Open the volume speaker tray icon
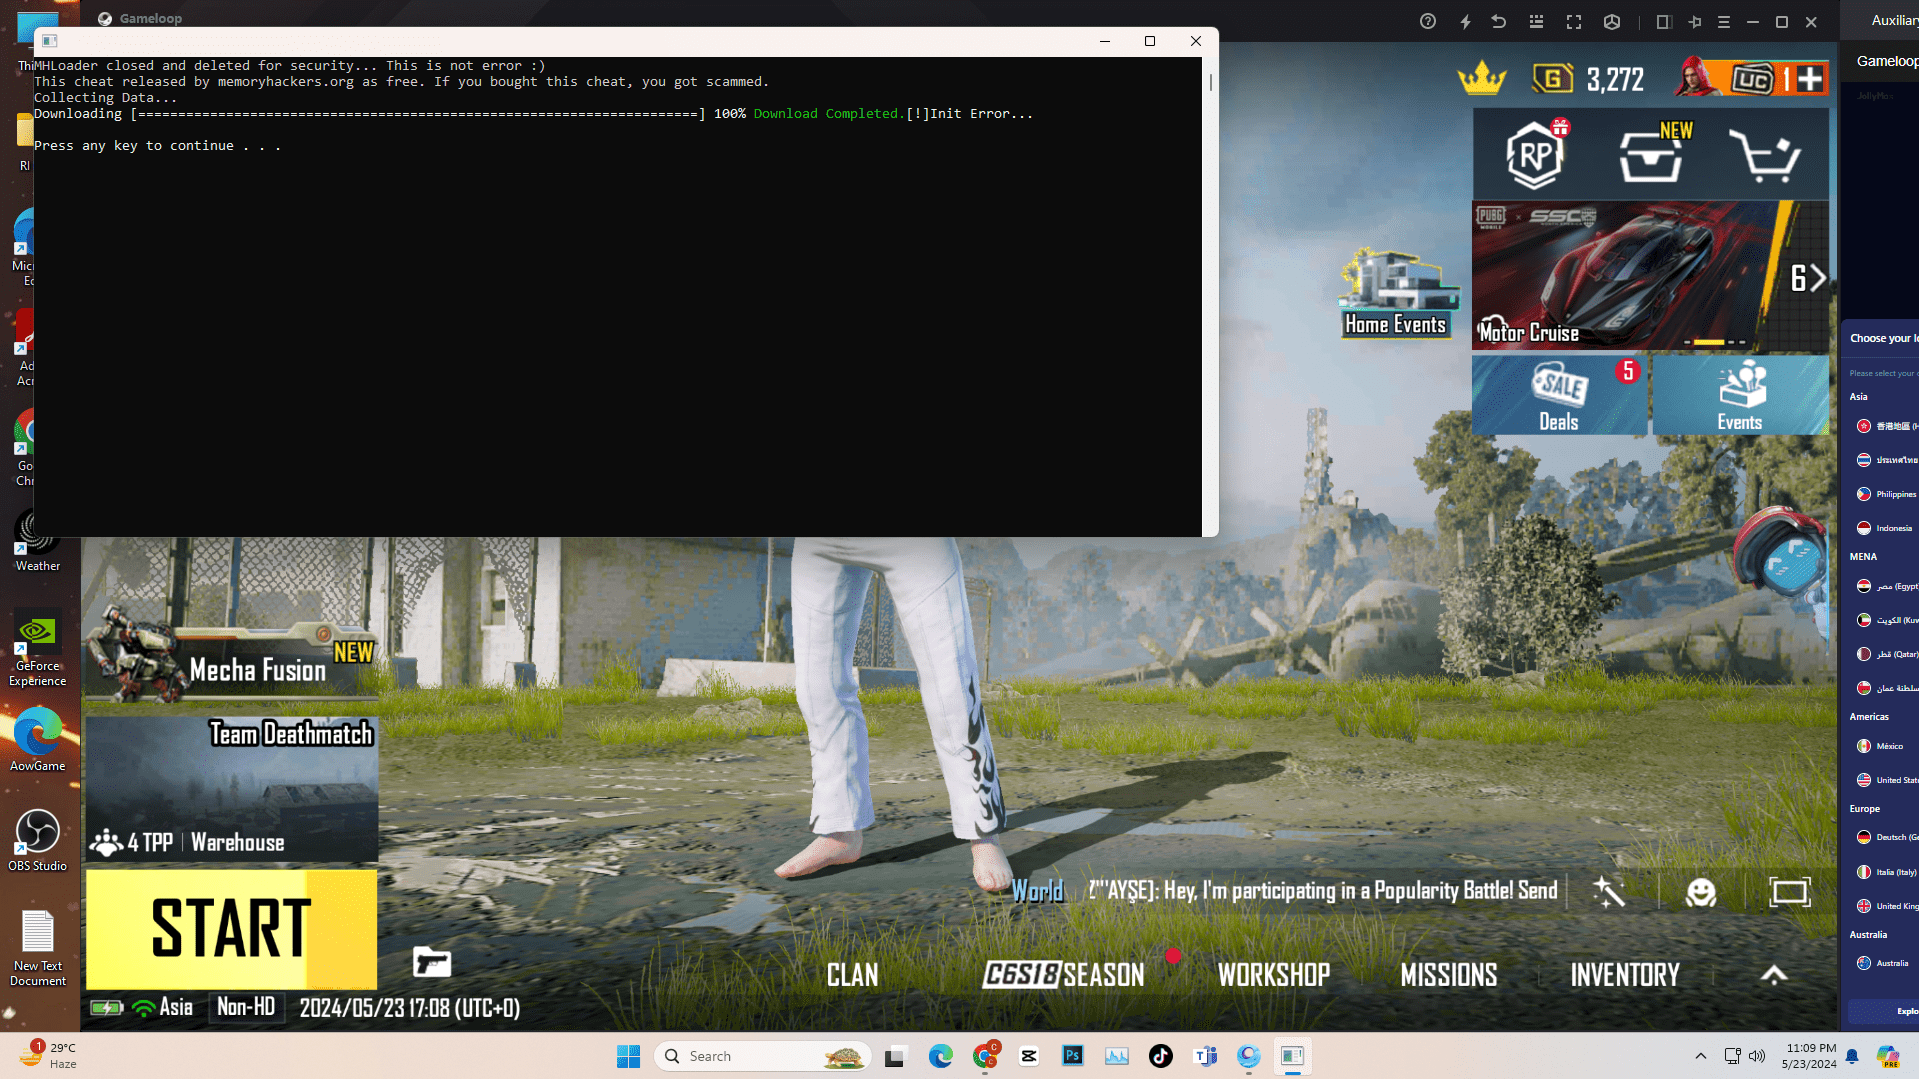 (1757, 1056)
